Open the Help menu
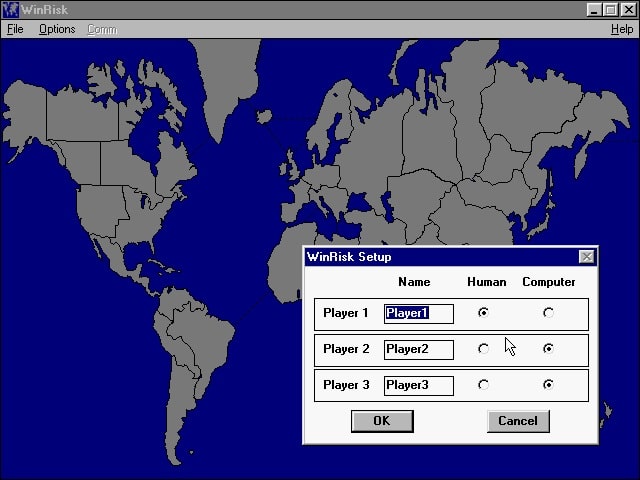This screenshot has height=480, width=640. [x=621, y=29]
